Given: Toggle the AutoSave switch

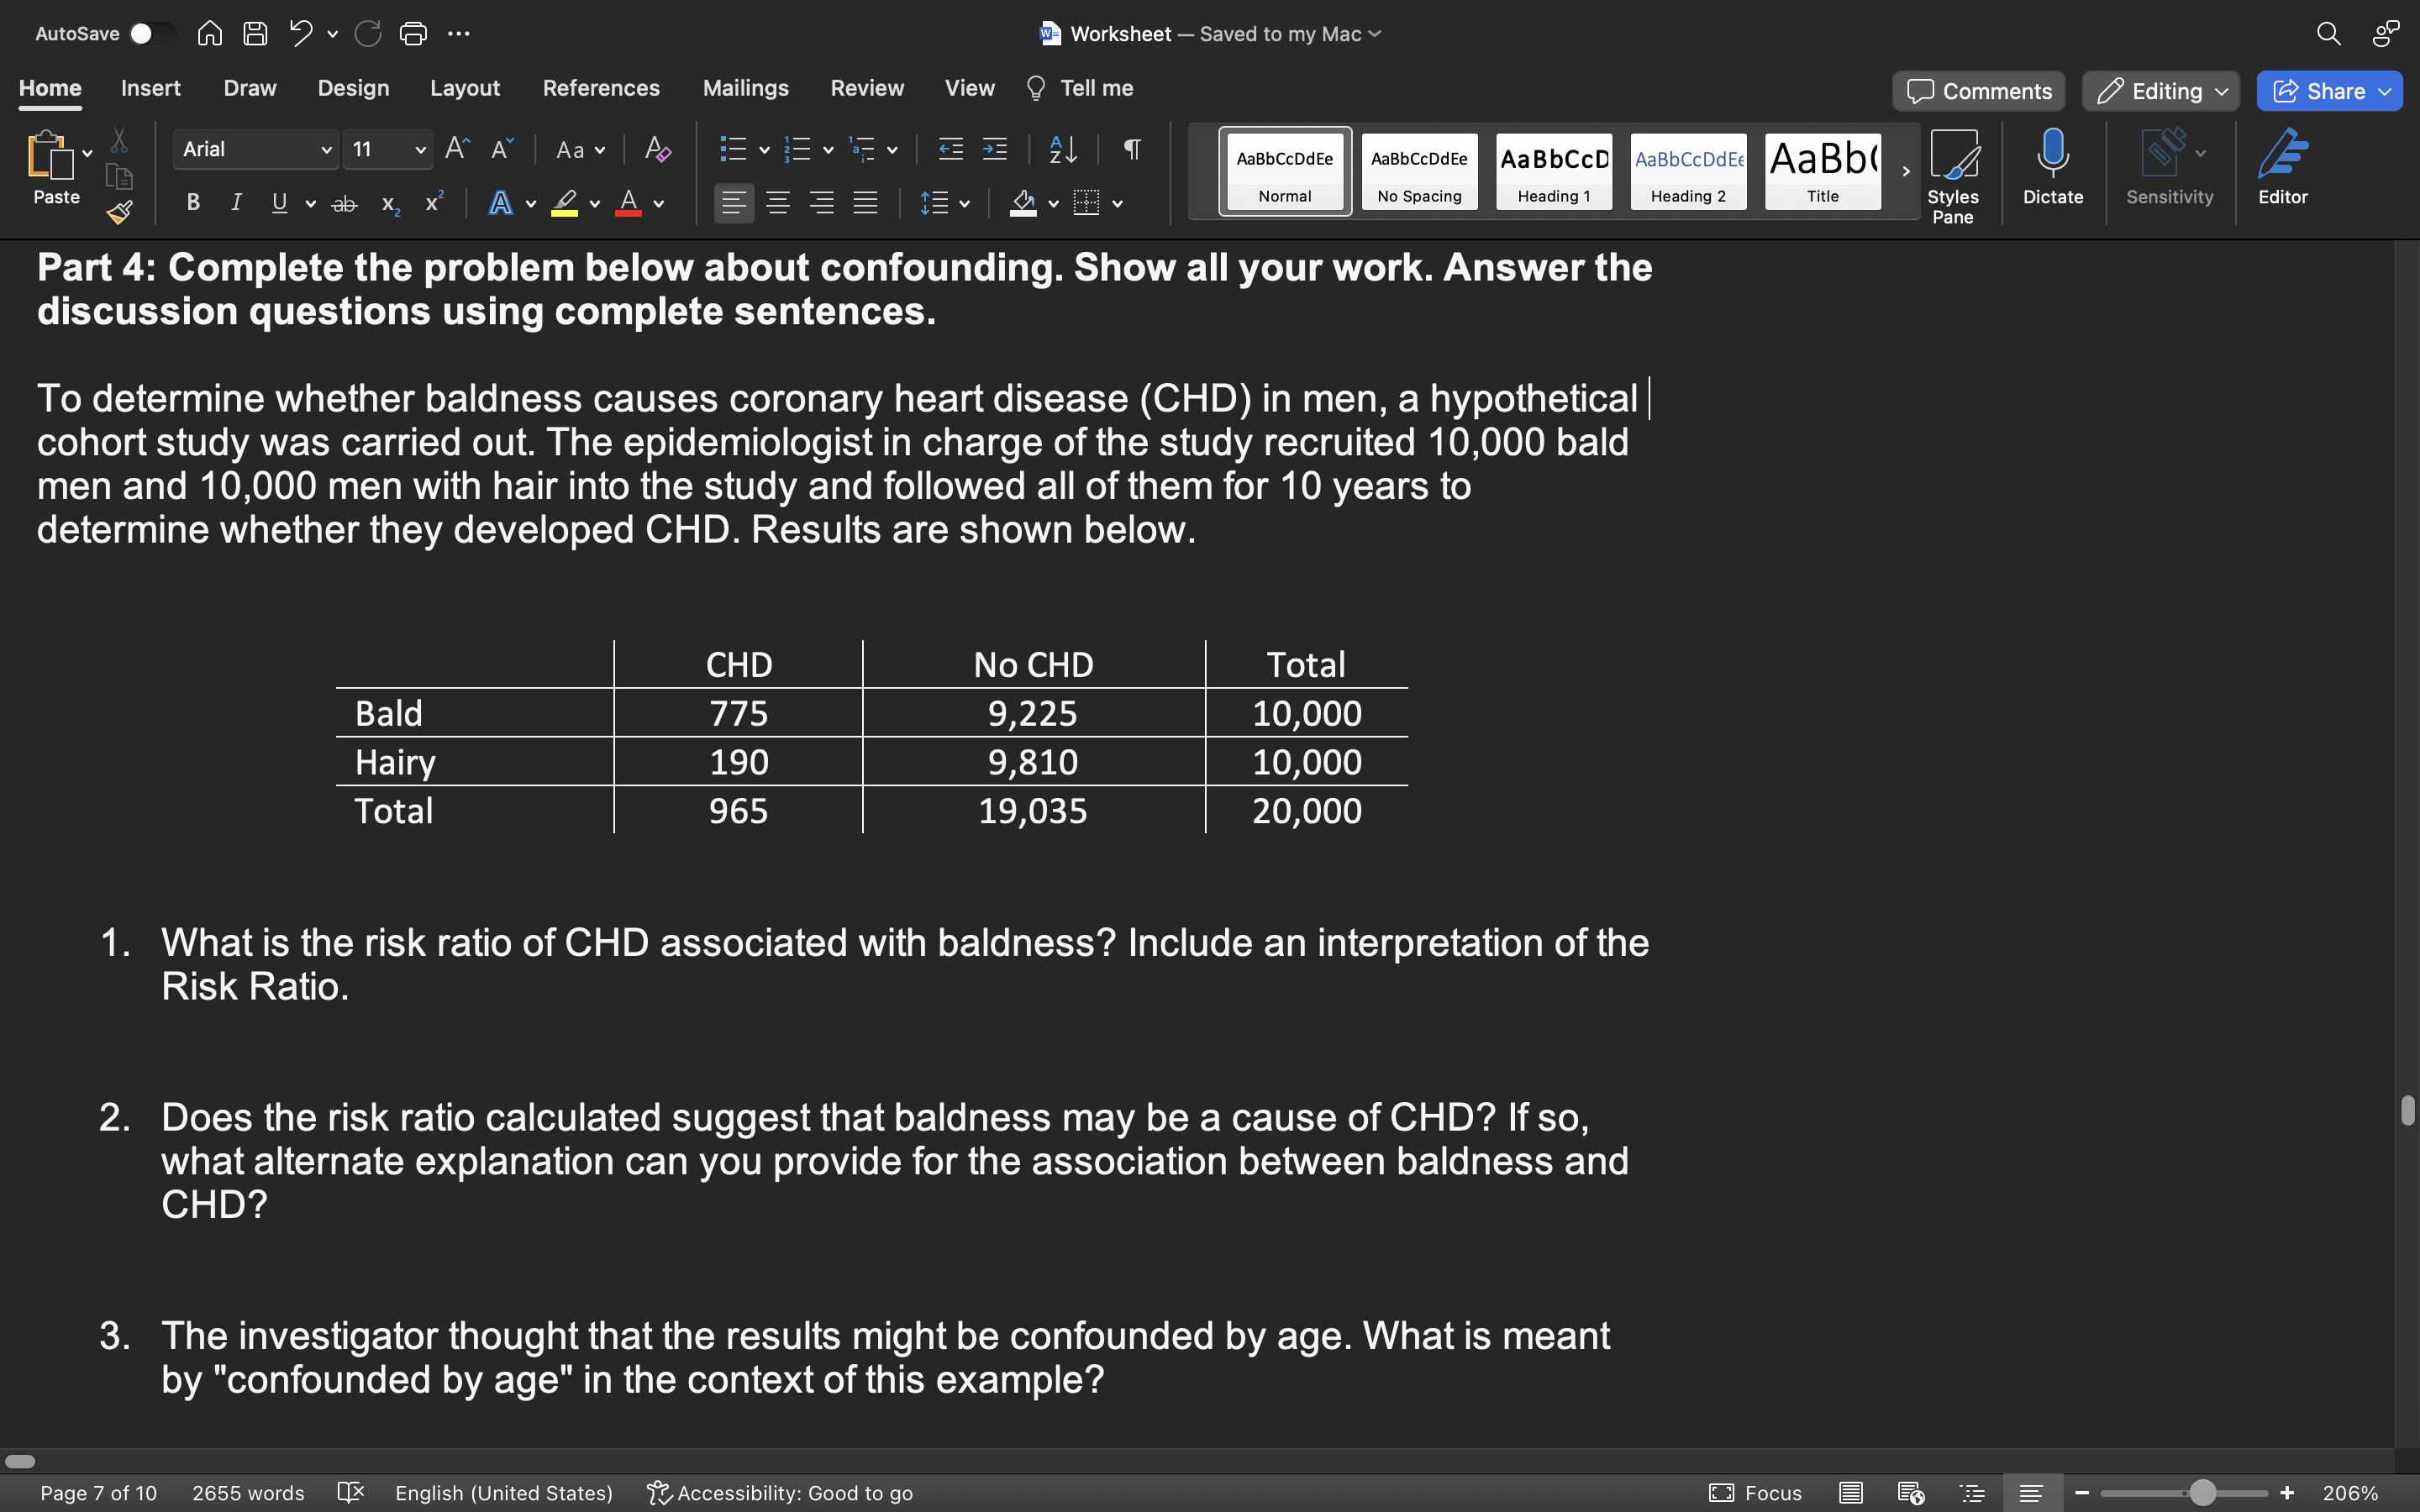Looking at the screenshot, I should pos(153,33).
